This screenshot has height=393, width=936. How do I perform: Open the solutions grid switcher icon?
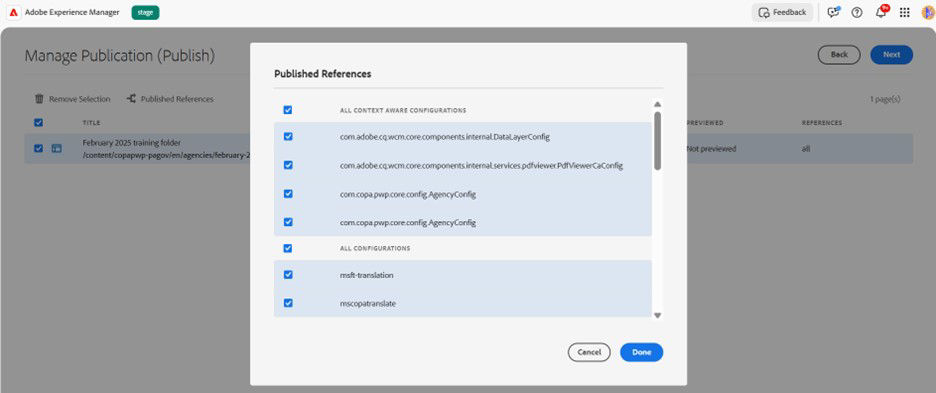click(x=905, y=13)
